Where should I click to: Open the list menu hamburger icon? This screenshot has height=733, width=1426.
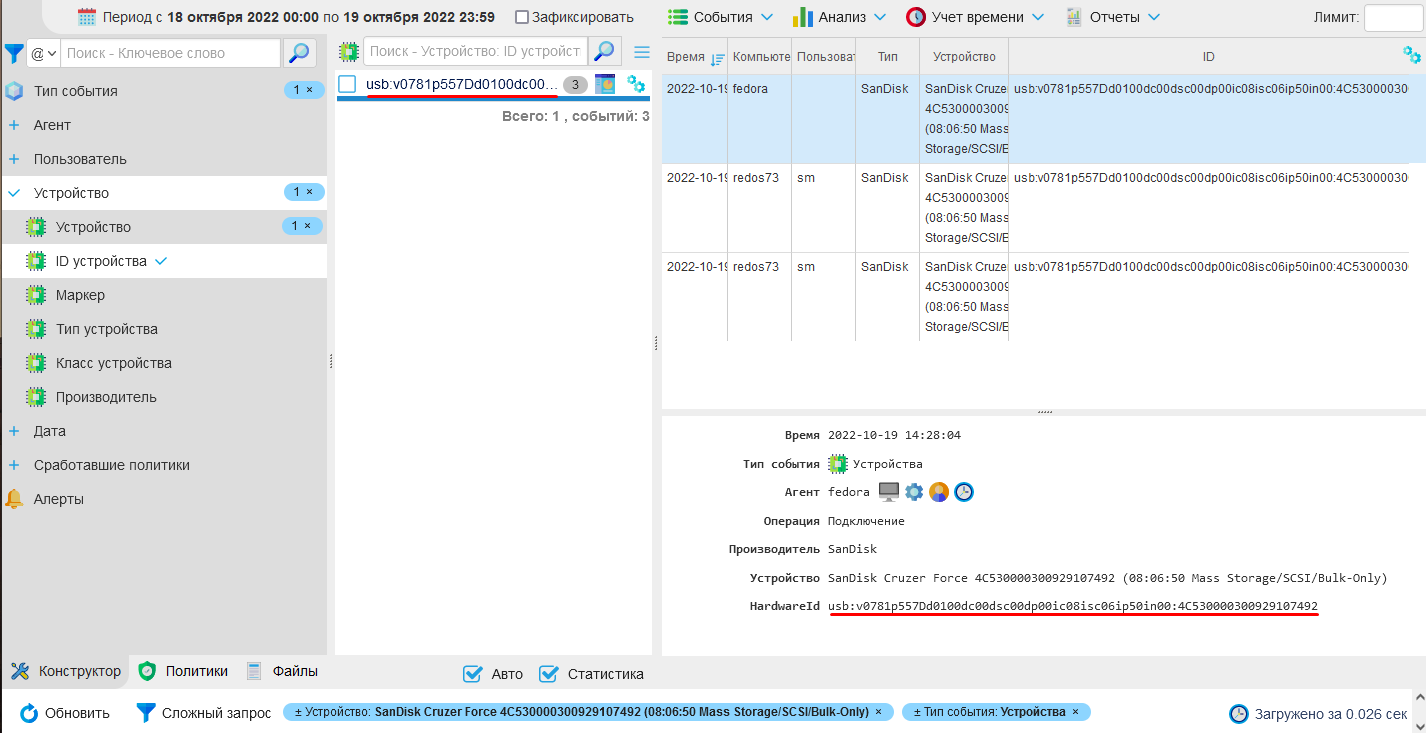[x=642, y=52]
